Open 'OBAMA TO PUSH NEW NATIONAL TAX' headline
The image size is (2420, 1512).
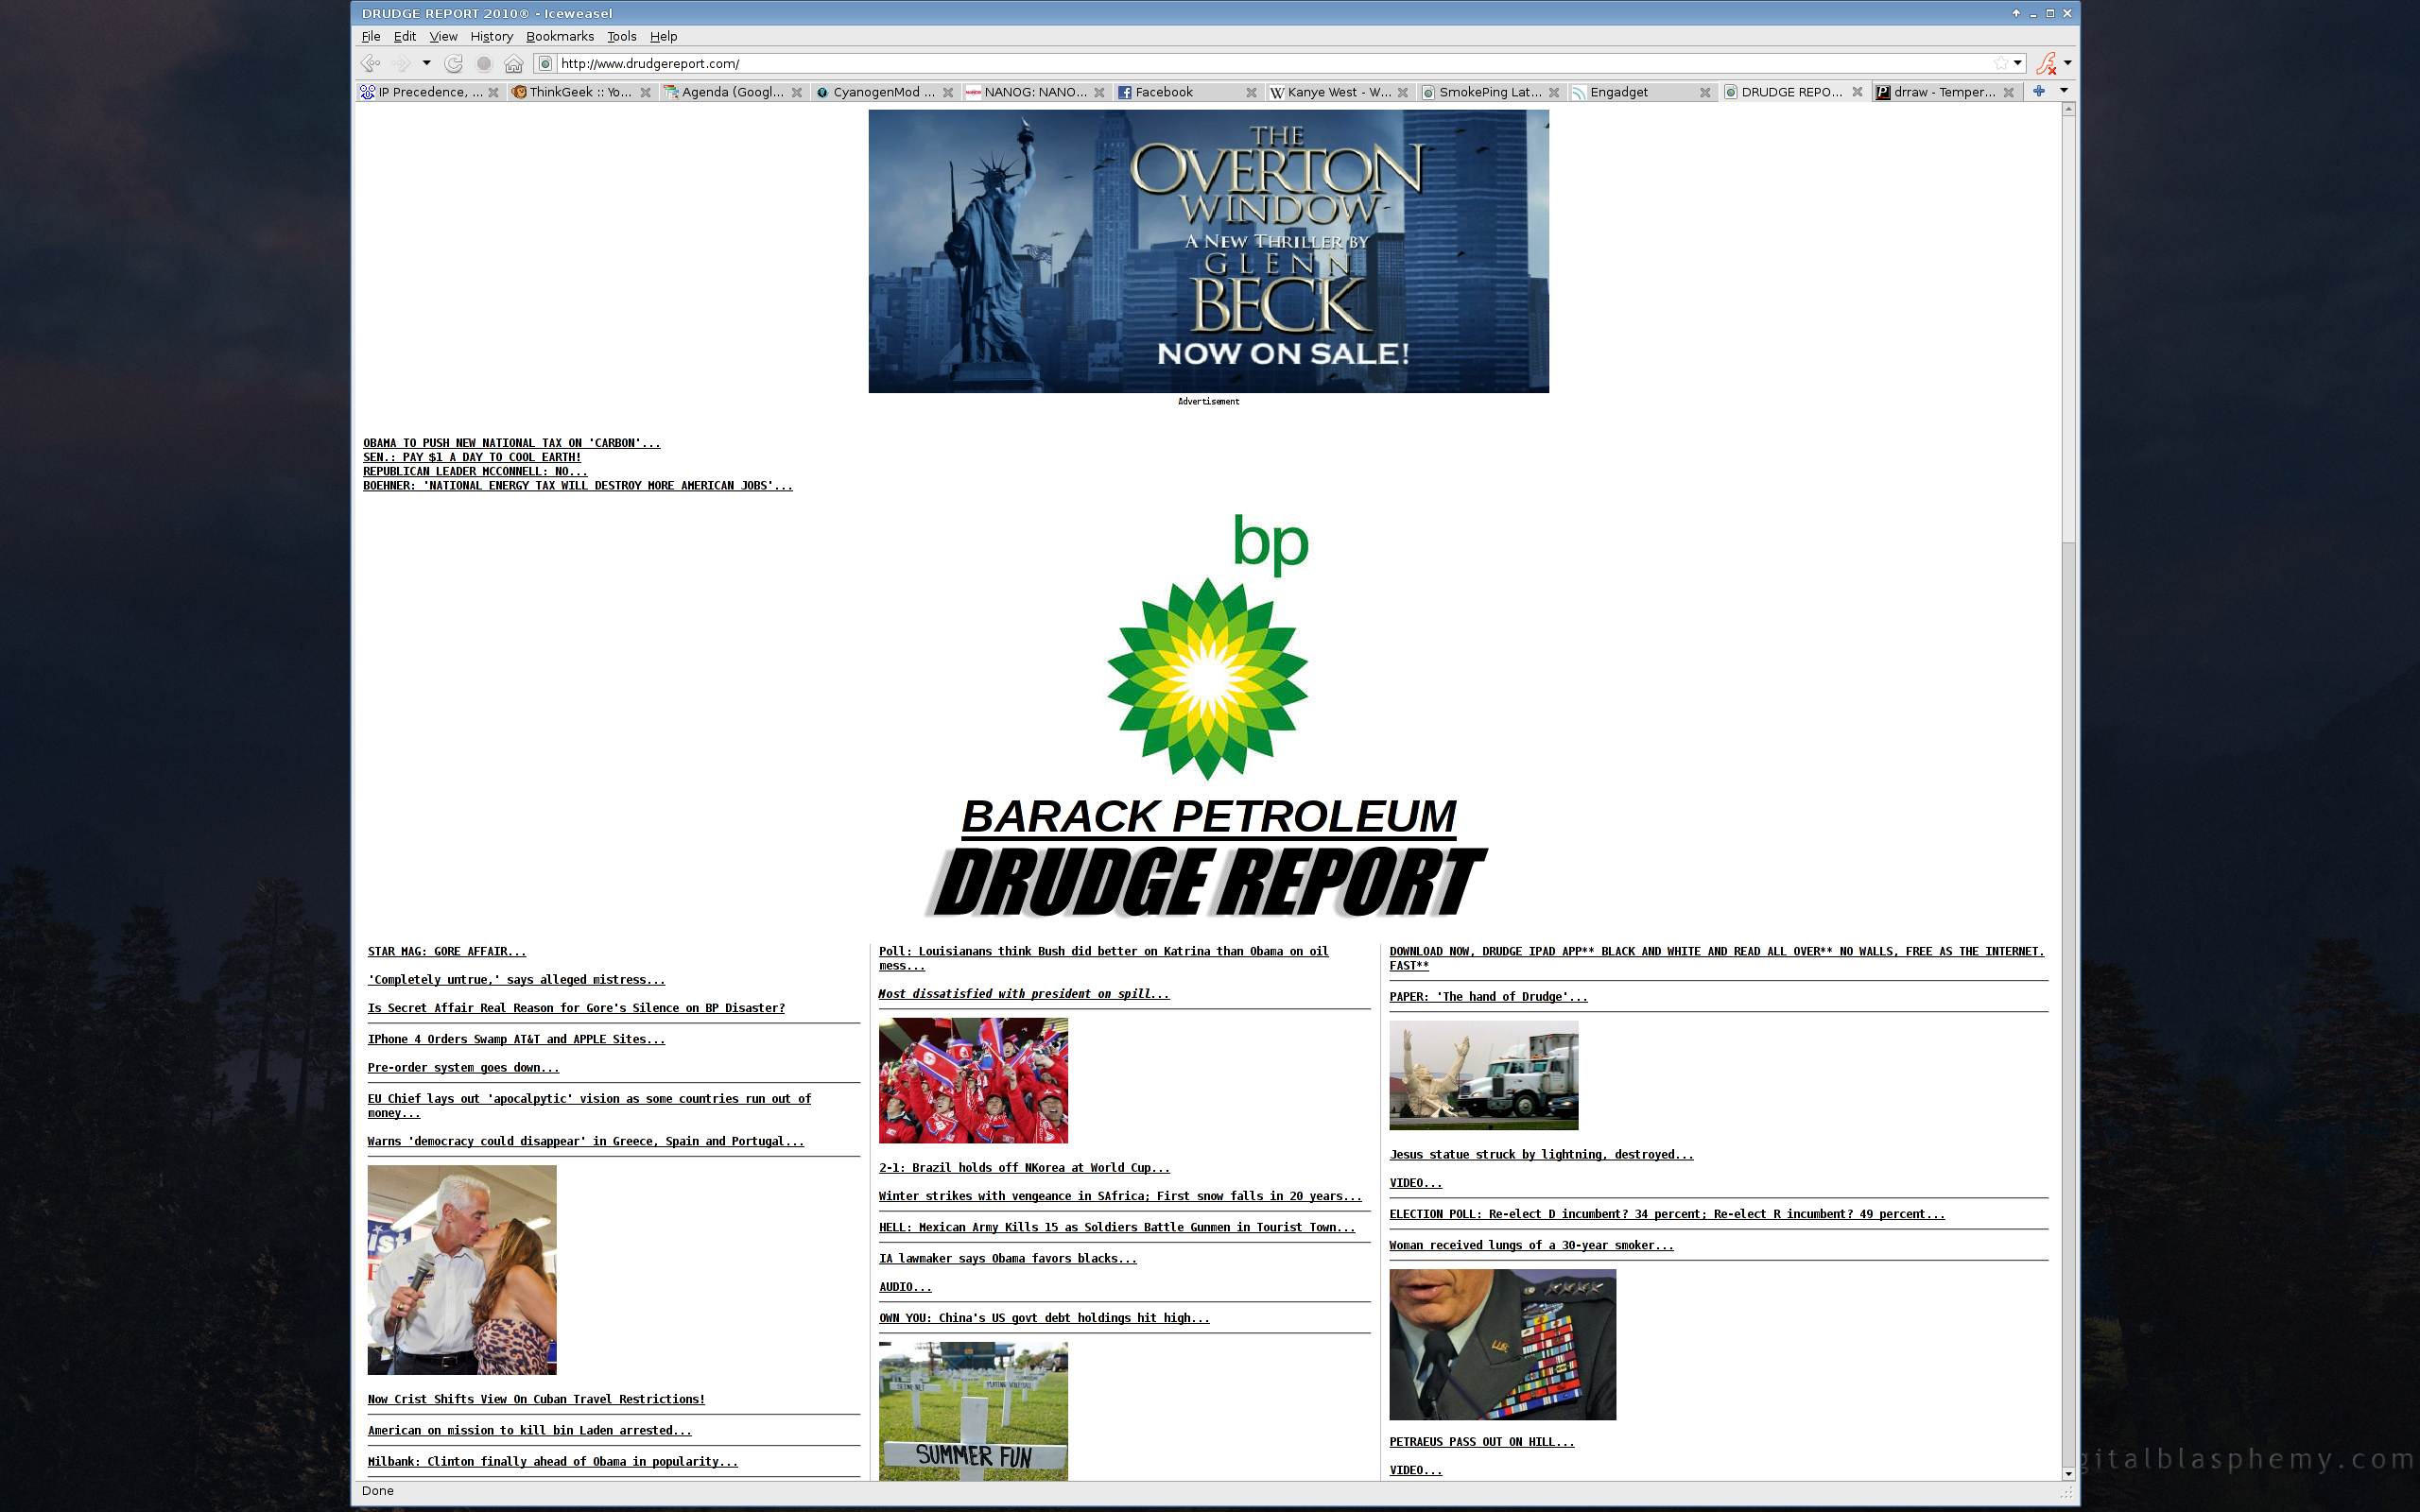[x=511, y=443]
